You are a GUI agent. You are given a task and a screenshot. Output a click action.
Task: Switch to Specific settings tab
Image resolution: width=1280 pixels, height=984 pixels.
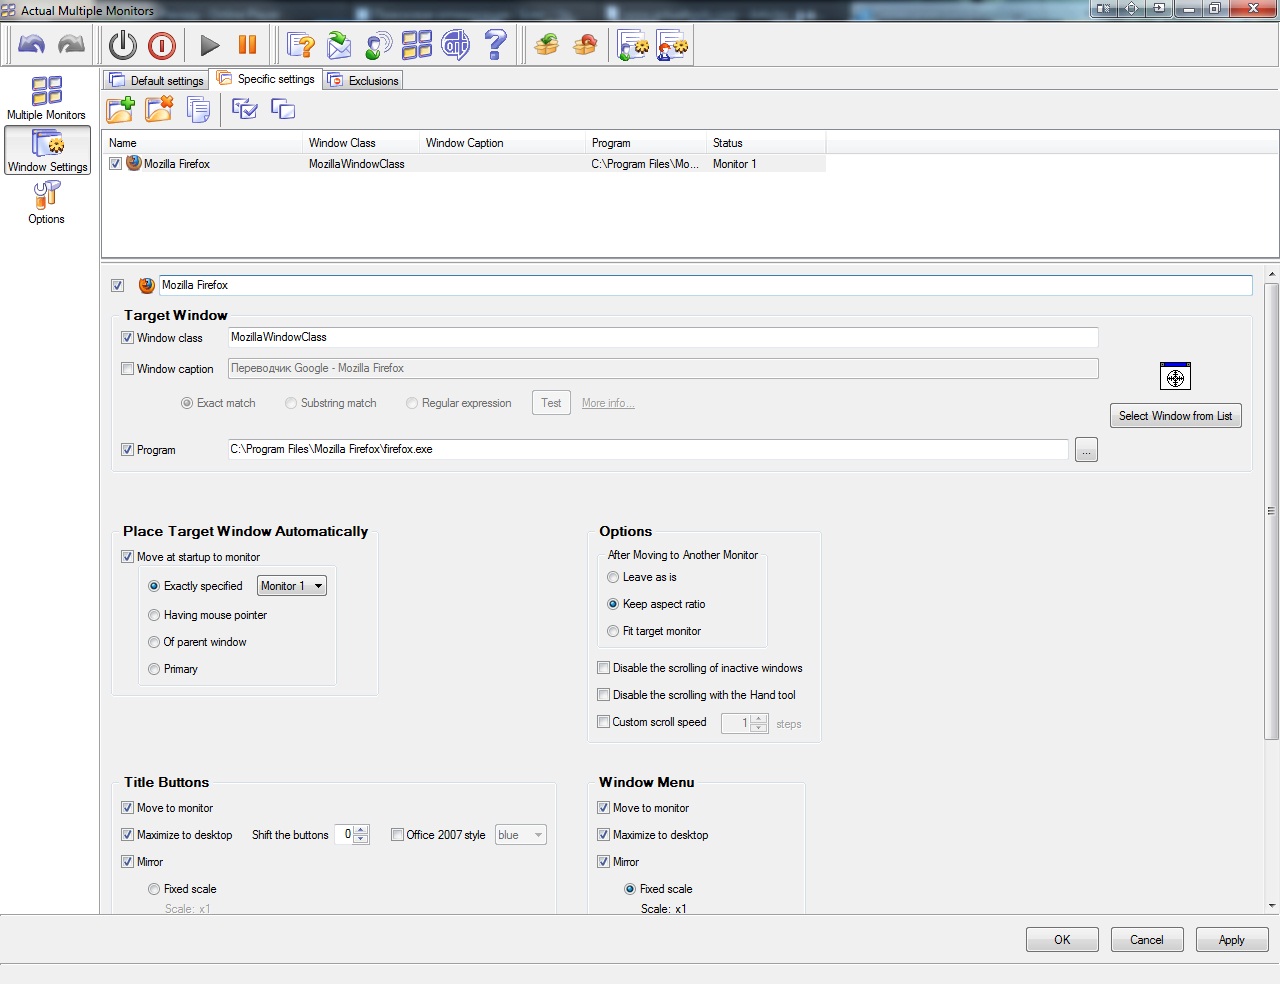(266, 79)
